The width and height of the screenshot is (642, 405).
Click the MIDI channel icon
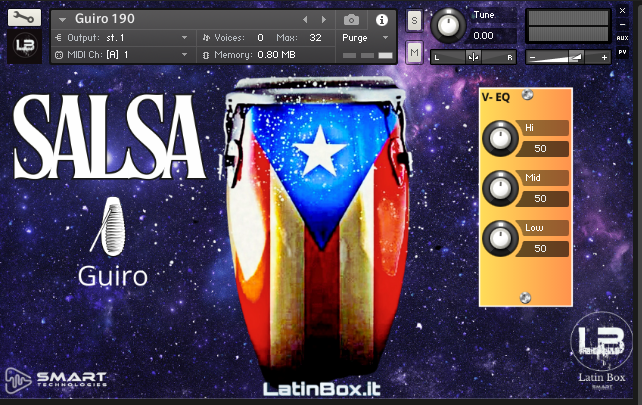pyautogui.click(x=59, y=55)
